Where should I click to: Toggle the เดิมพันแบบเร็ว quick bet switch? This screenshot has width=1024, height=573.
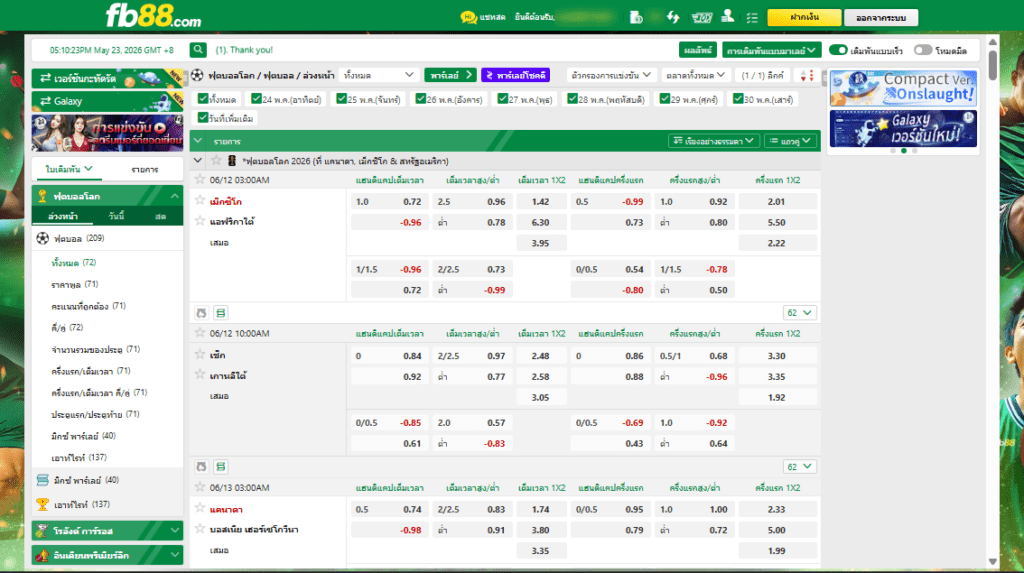[838, 50]
